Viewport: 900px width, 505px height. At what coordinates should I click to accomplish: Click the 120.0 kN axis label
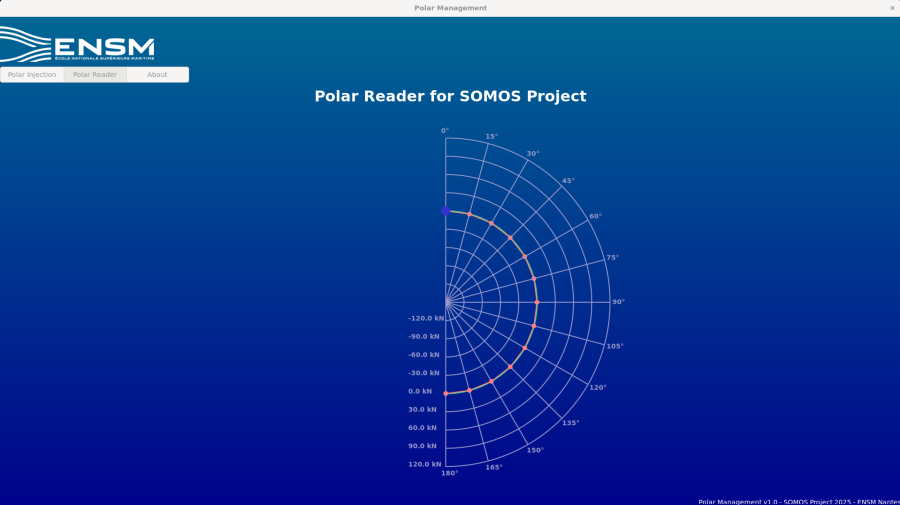(424, 464)
